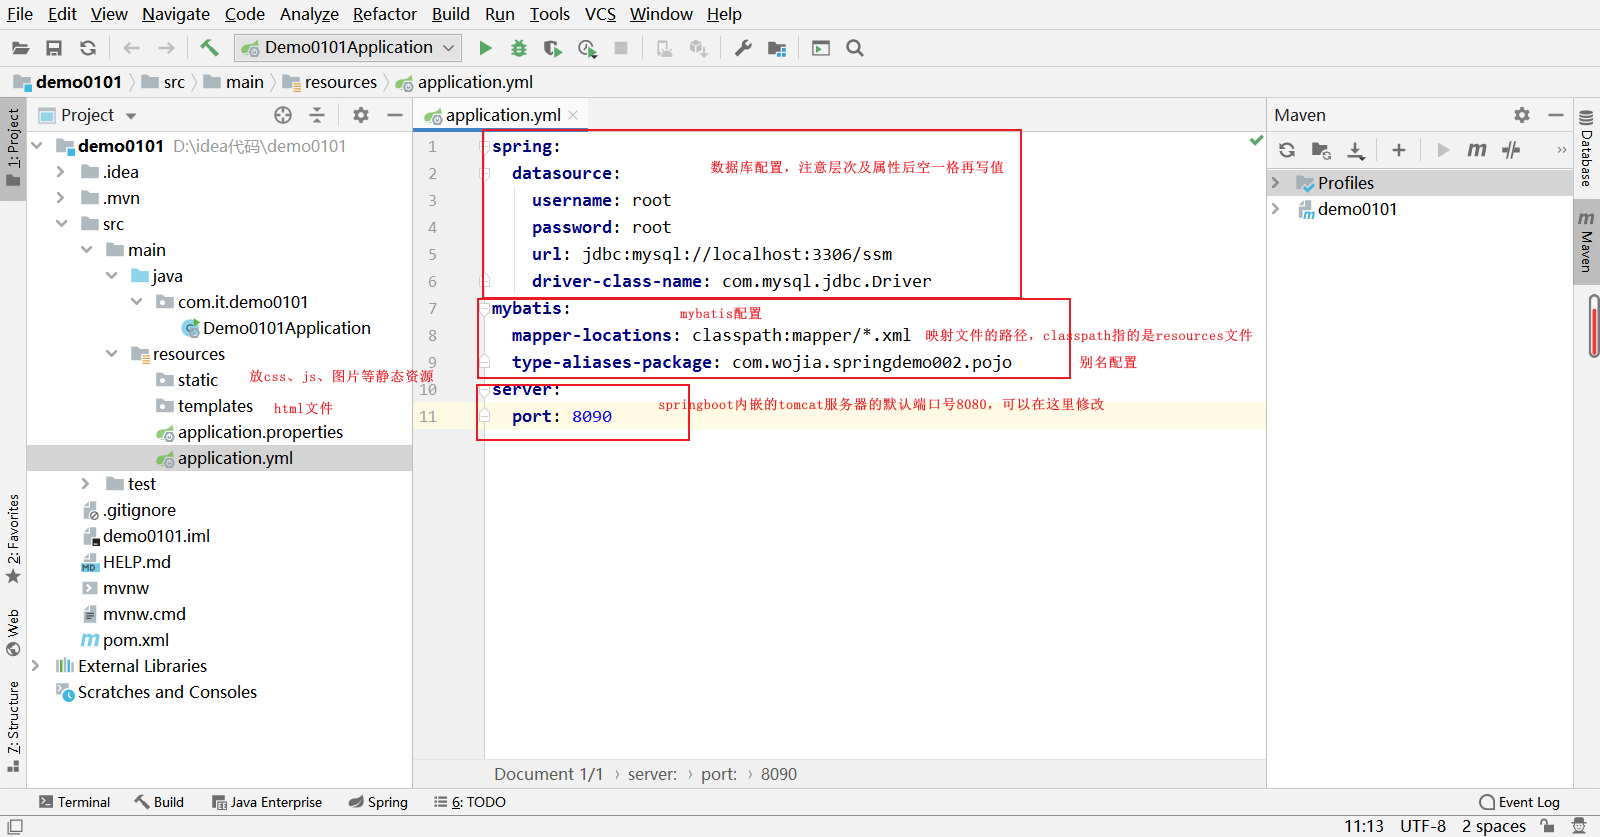Collapse the src folder
The height and width of the screenshot is (837, 1600).
pos(62,224)
